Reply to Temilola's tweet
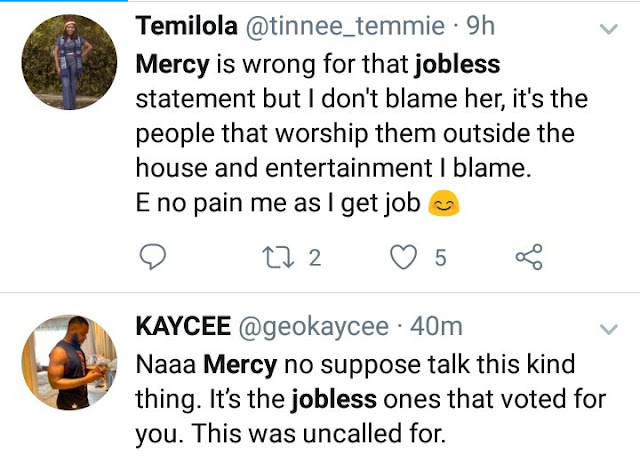 tap(151, 257)
